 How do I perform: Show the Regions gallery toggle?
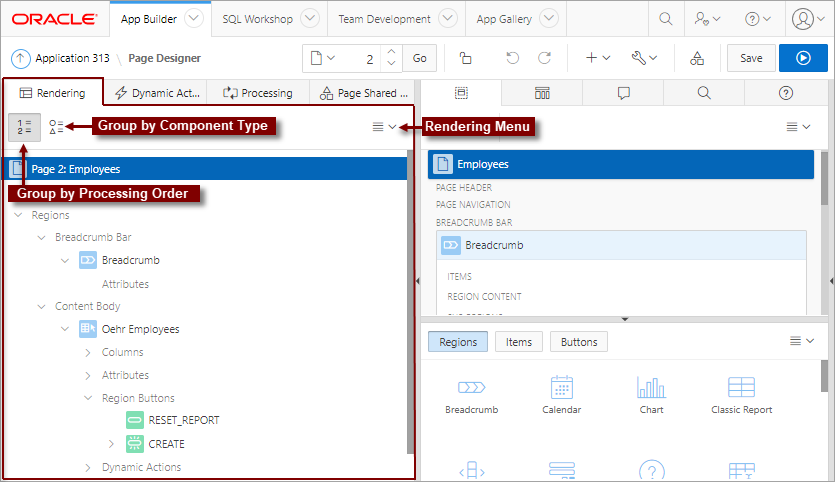[458, 342]
